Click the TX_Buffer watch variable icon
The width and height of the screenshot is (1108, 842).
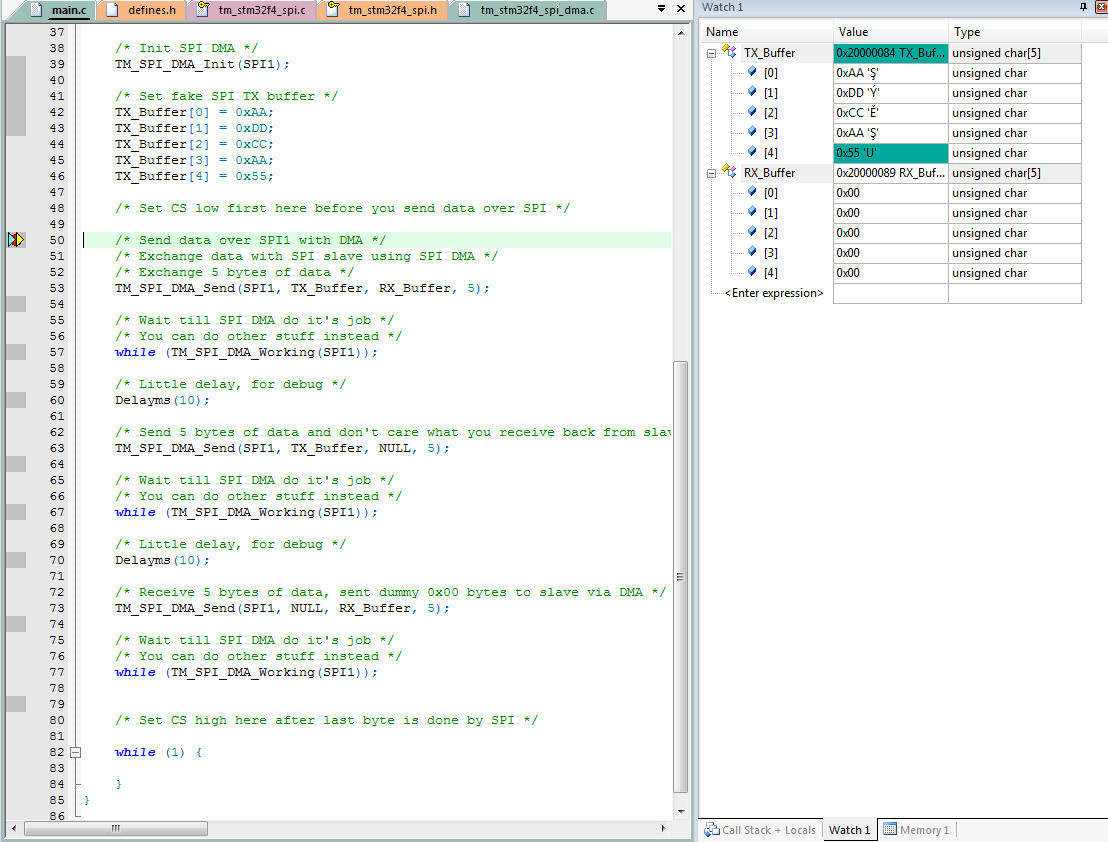pyautogui.click(x=731, y=52)
